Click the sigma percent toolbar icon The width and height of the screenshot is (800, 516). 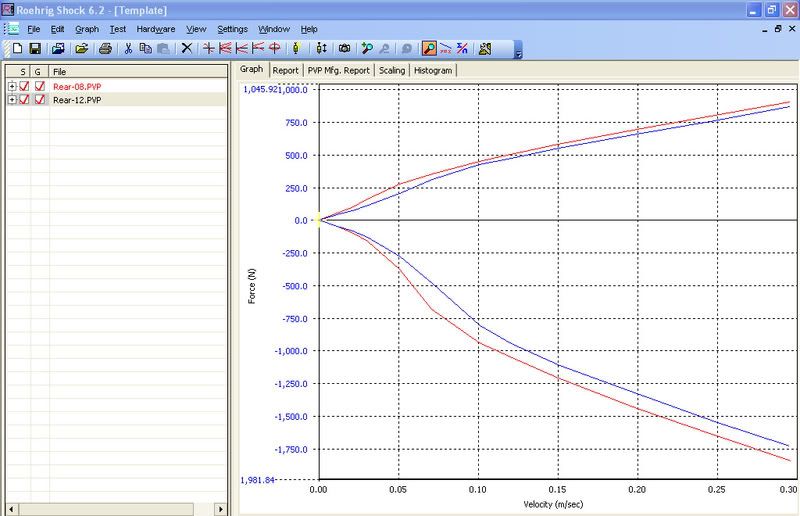tap(462, 48)
